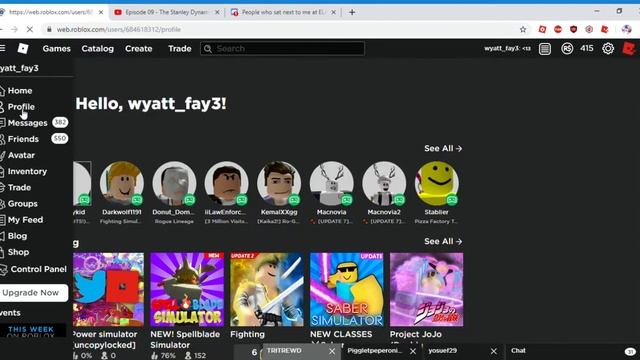
Task: Open Groups in sidebar
Action: (22, 204)
